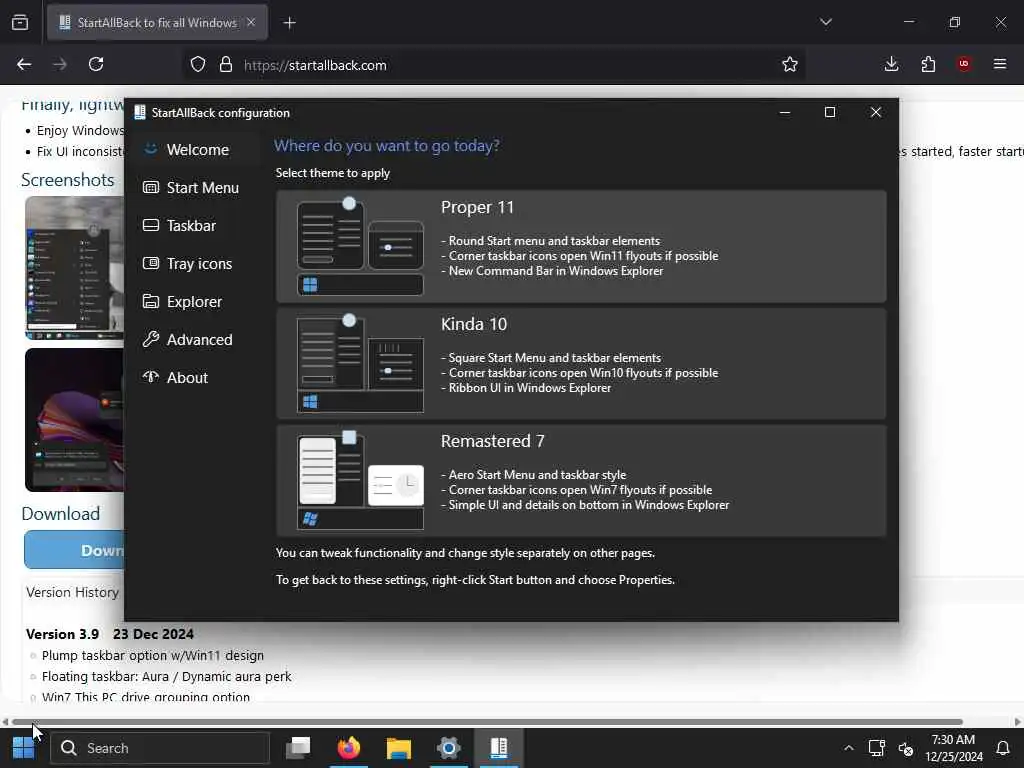Select StartAllBack taskbar icon
1024x768 pixels.
click(499, 748)
